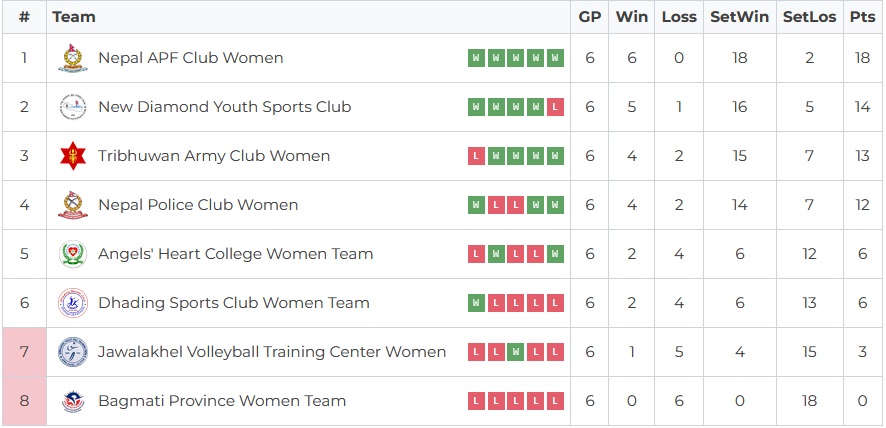This screenshot has width=886, height=428.
Task: Click the Dhading Sports Club team logo
Action: tap(72, 303)
